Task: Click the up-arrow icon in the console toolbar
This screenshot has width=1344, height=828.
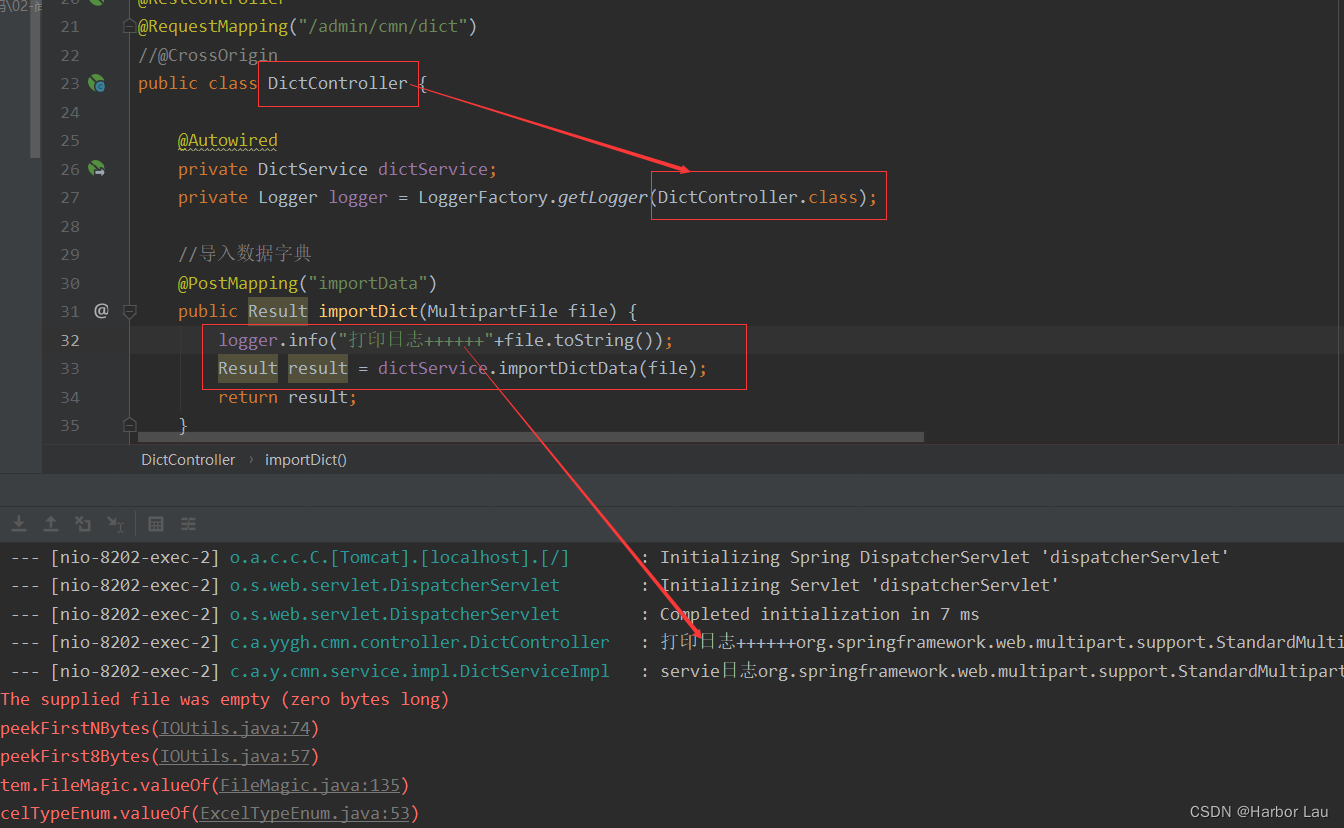Action: [51, 523]
